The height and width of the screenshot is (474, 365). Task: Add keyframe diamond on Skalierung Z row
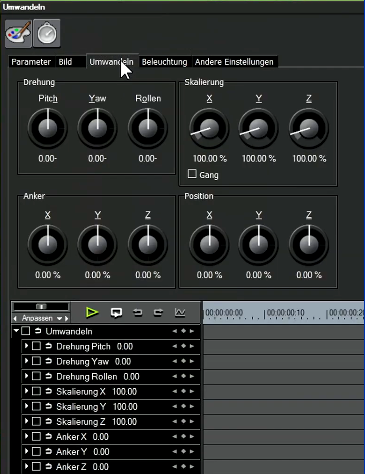(x=183, y=421)
